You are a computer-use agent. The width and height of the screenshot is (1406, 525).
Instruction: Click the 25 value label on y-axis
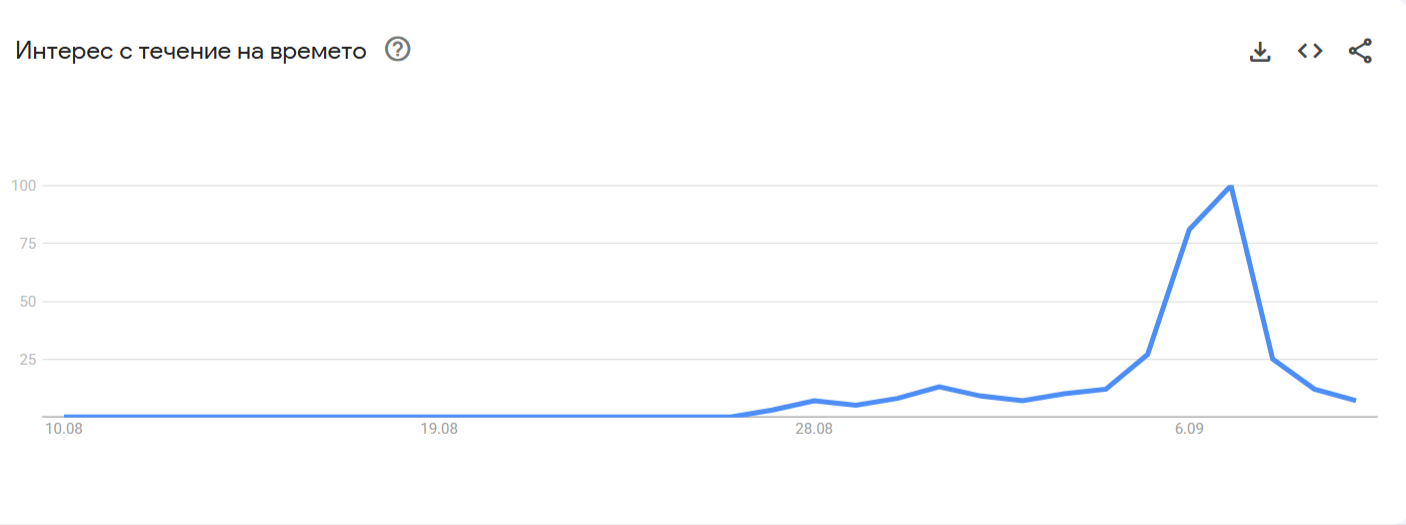[x=28, y=359]
